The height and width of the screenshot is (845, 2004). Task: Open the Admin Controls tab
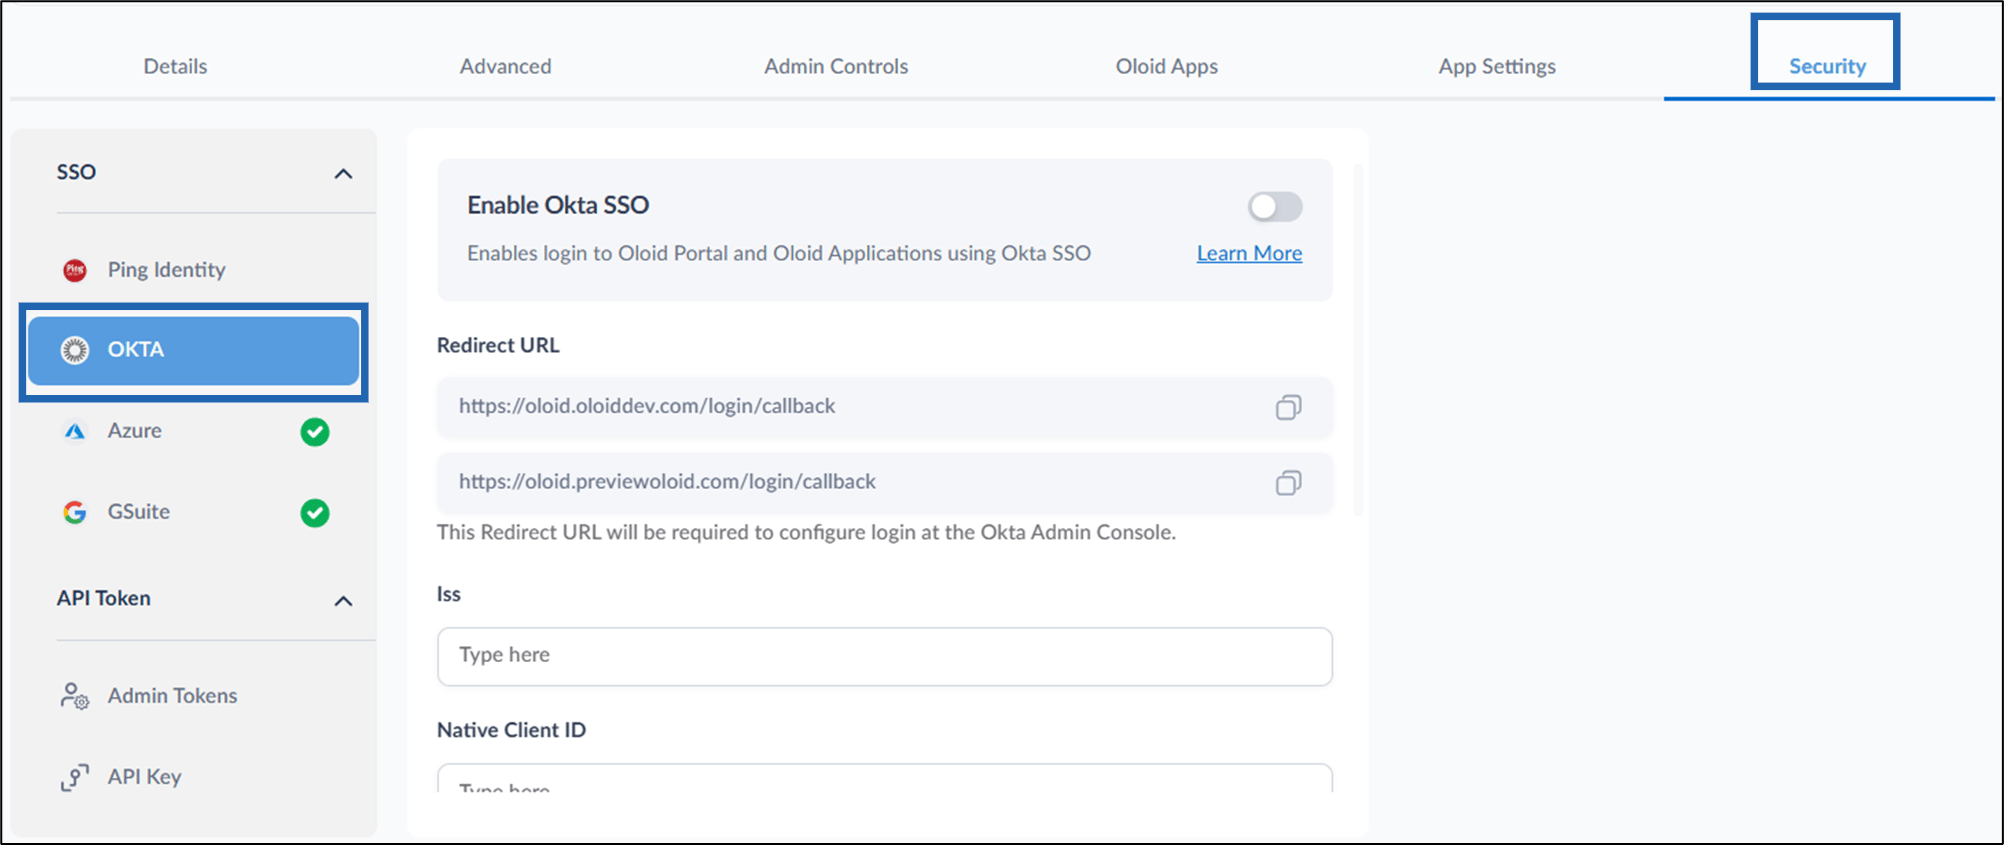836,66
